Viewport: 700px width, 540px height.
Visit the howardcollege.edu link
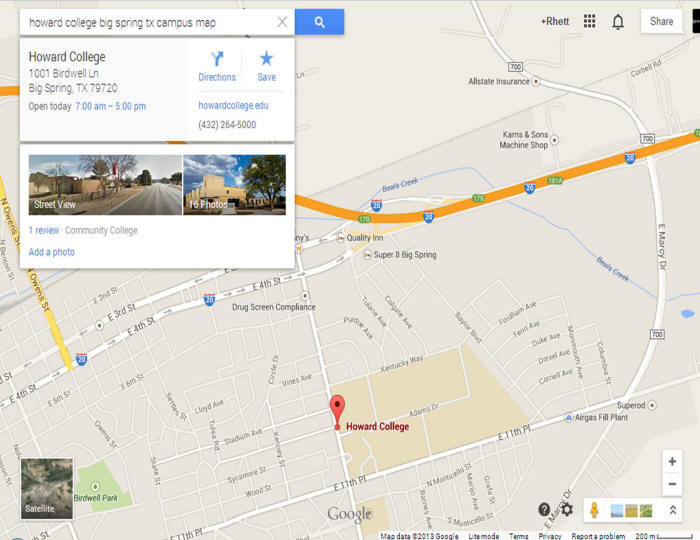click(x=233, y=105)
